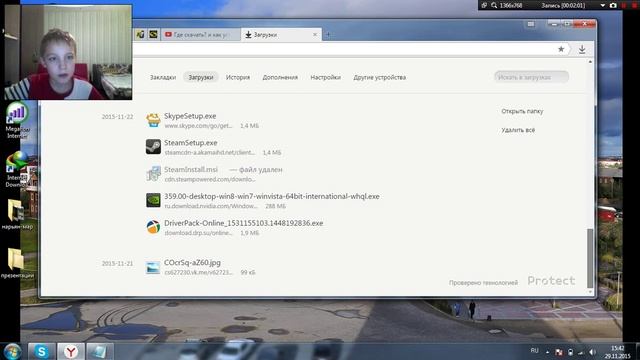Select the Загрузки section
Viewport: 640px width, 360px height.
(x=201, y=77)
